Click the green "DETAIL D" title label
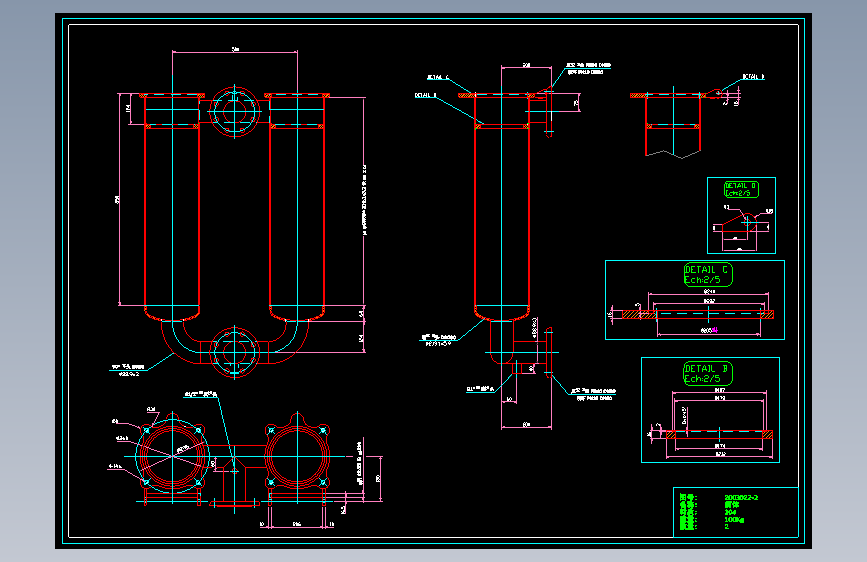The height and width of the screenshot is (562, 867). (740, 186)
